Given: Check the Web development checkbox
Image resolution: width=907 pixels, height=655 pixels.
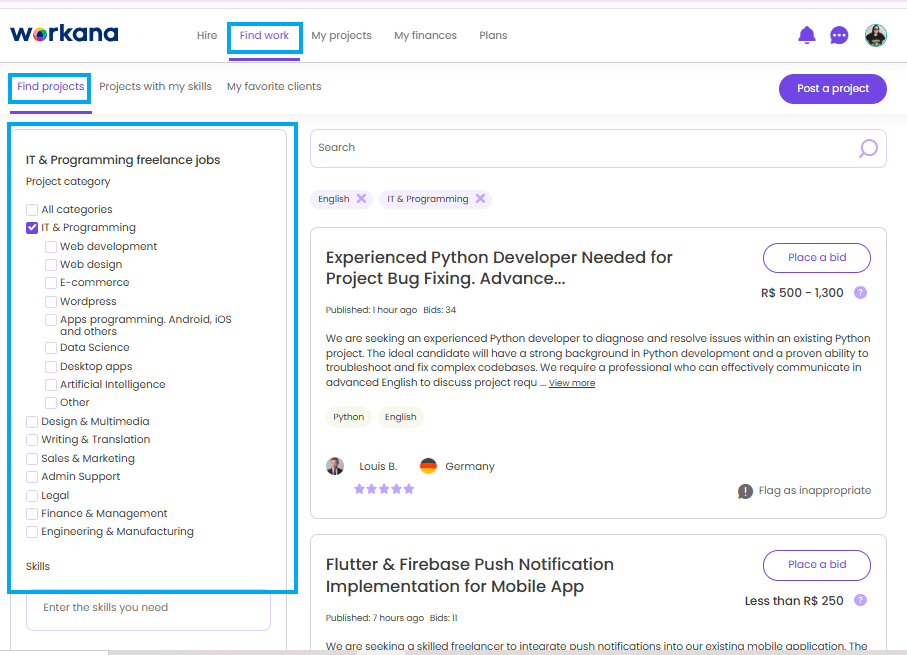Looking at the screenshot, I should [51, 246].
